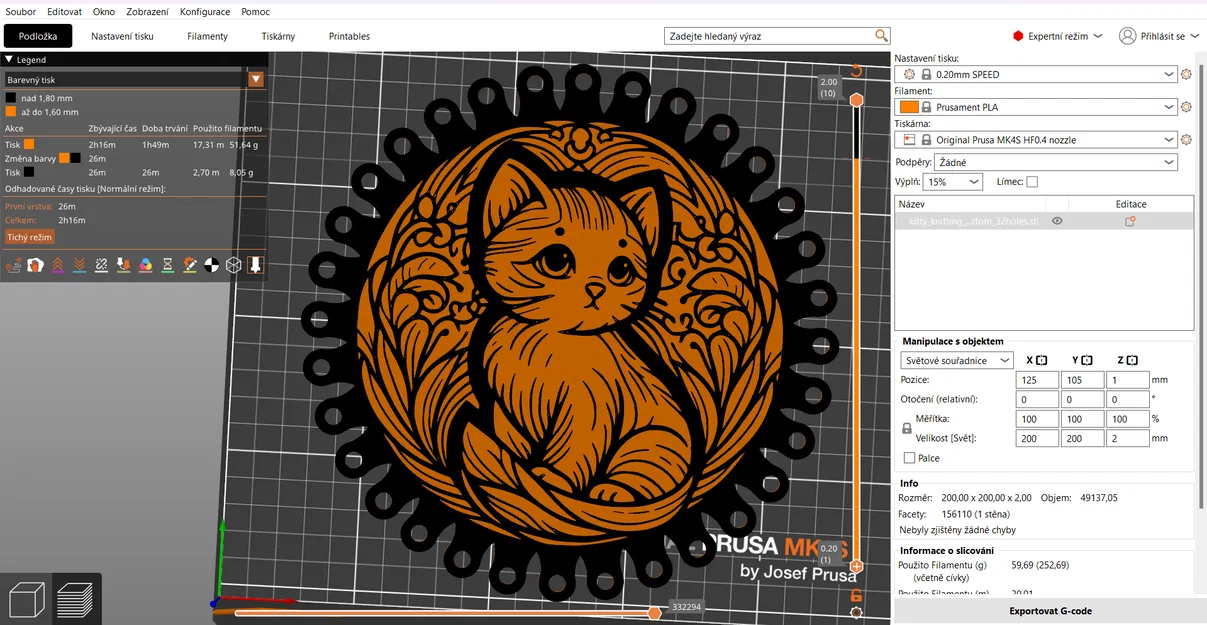Viewport: 1207px width, 625px height.
Task: Mirror object along Y axis
Action: (1087, 360)
